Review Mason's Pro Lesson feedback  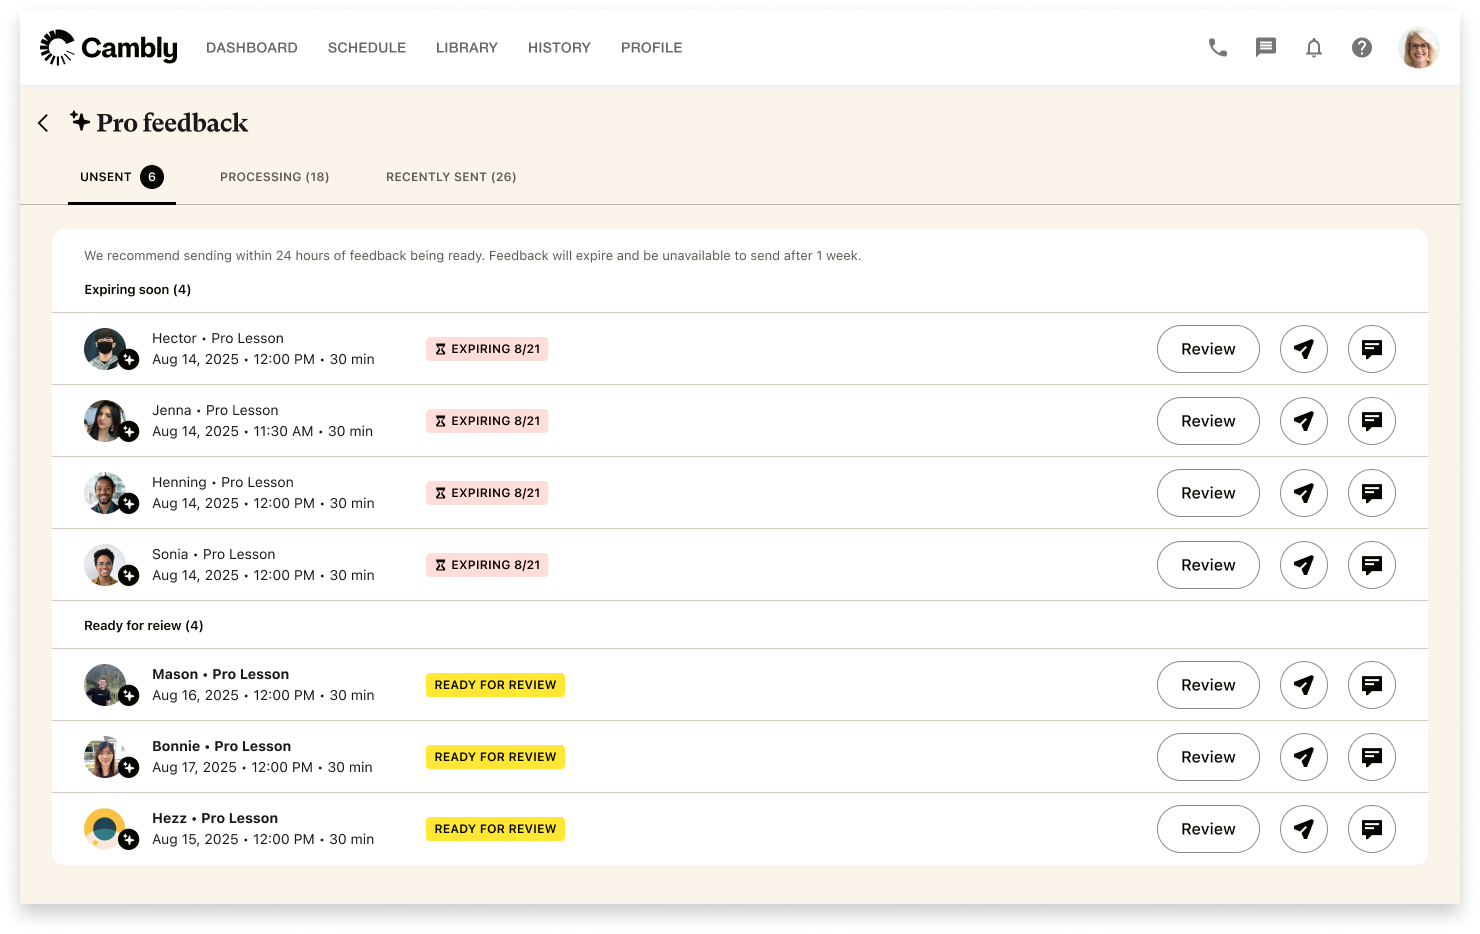click(x=1208, y=685)
